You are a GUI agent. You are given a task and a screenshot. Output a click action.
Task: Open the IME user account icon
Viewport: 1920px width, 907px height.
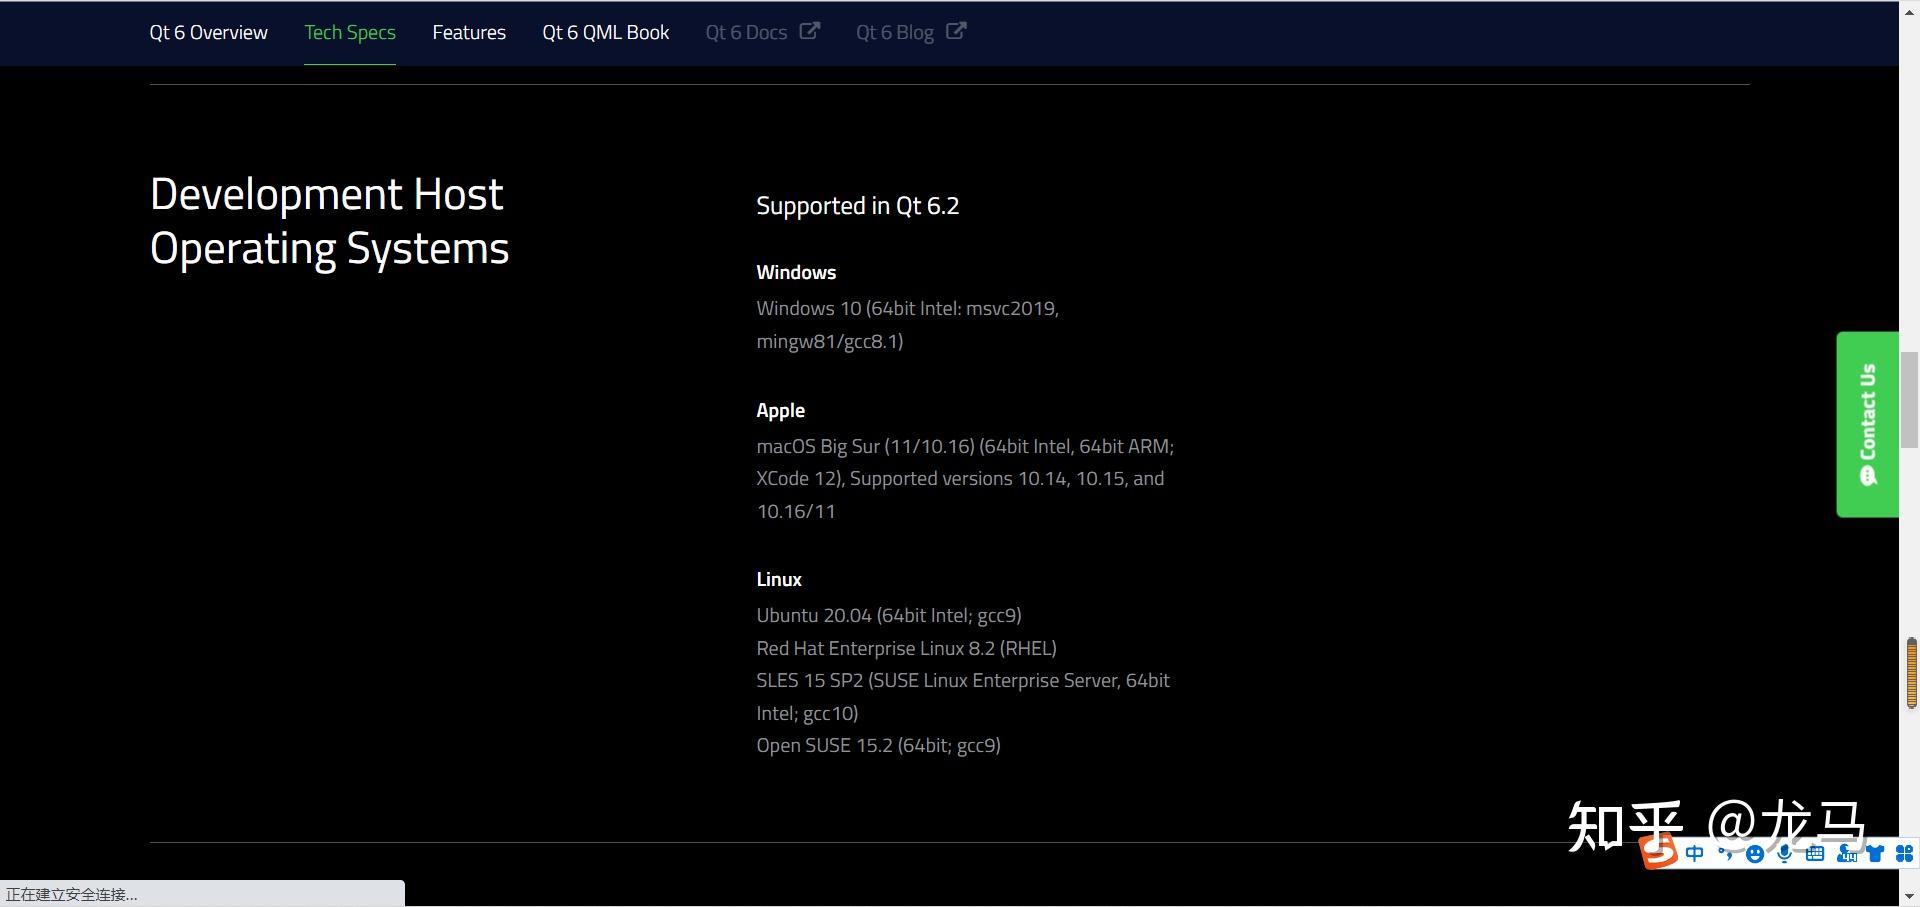point(1846,853)
